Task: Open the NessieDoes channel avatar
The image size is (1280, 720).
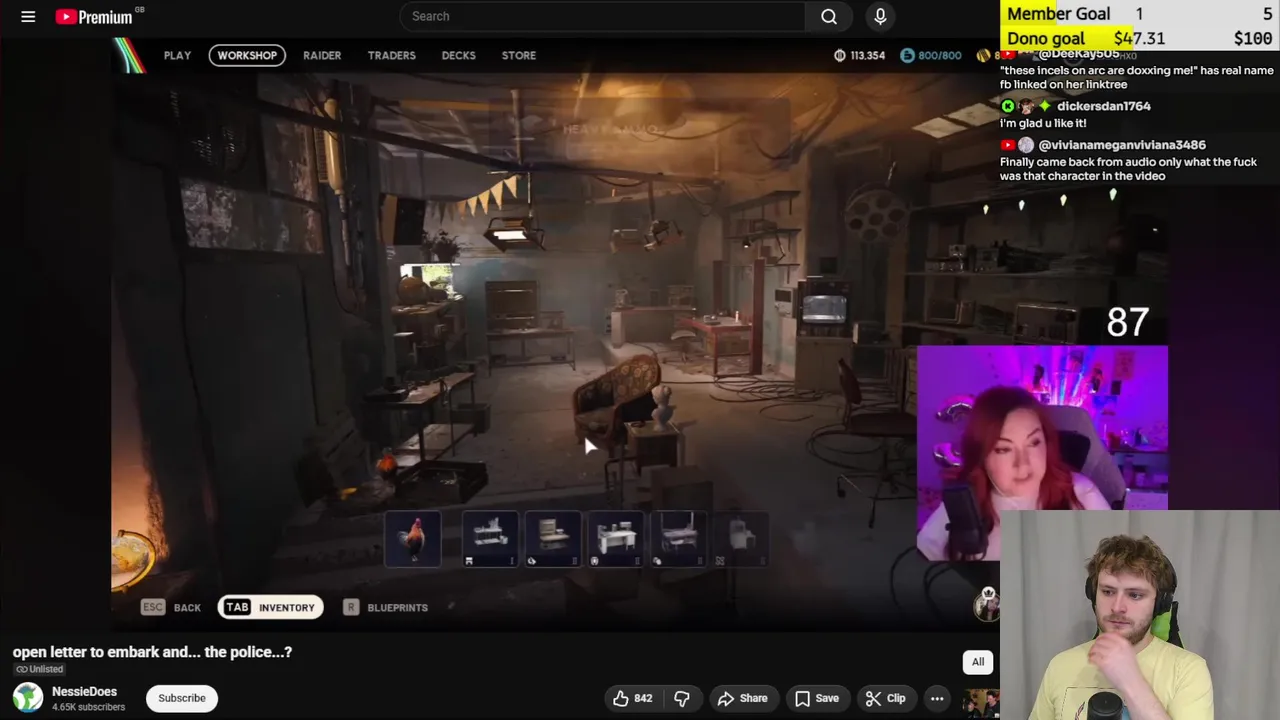Action: pos(28,697)
